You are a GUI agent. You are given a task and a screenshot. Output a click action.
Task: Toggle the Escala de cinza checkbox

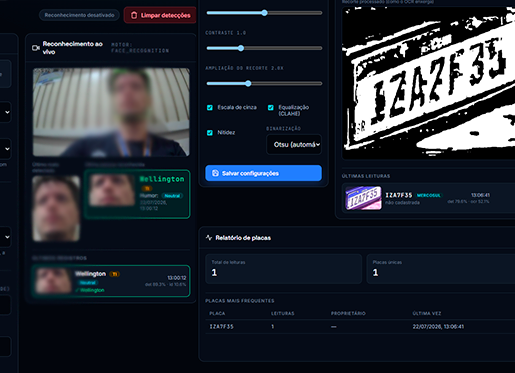(x=210, y=107)
